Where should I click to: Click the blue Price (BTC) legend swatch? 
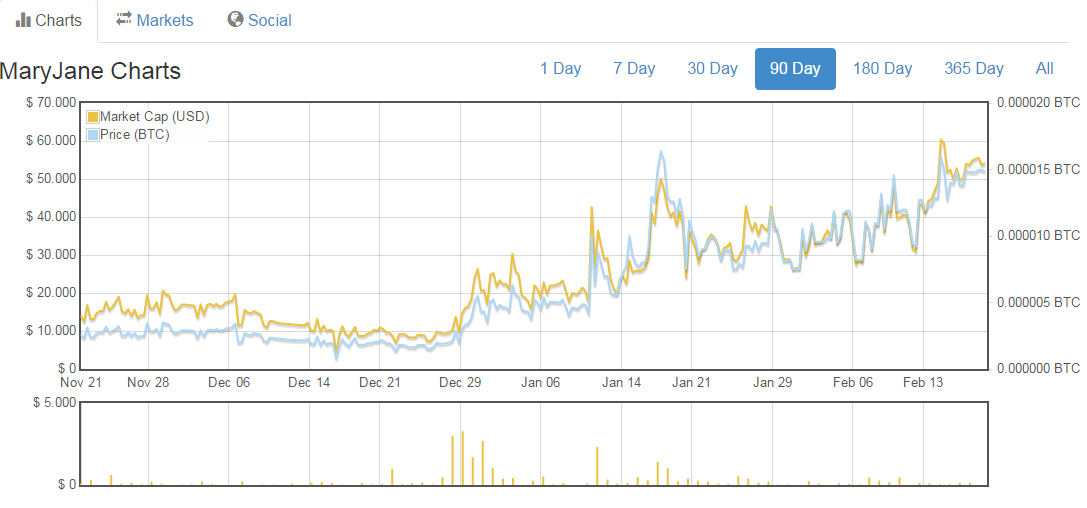pyautogui.click(x=93, y=134)
